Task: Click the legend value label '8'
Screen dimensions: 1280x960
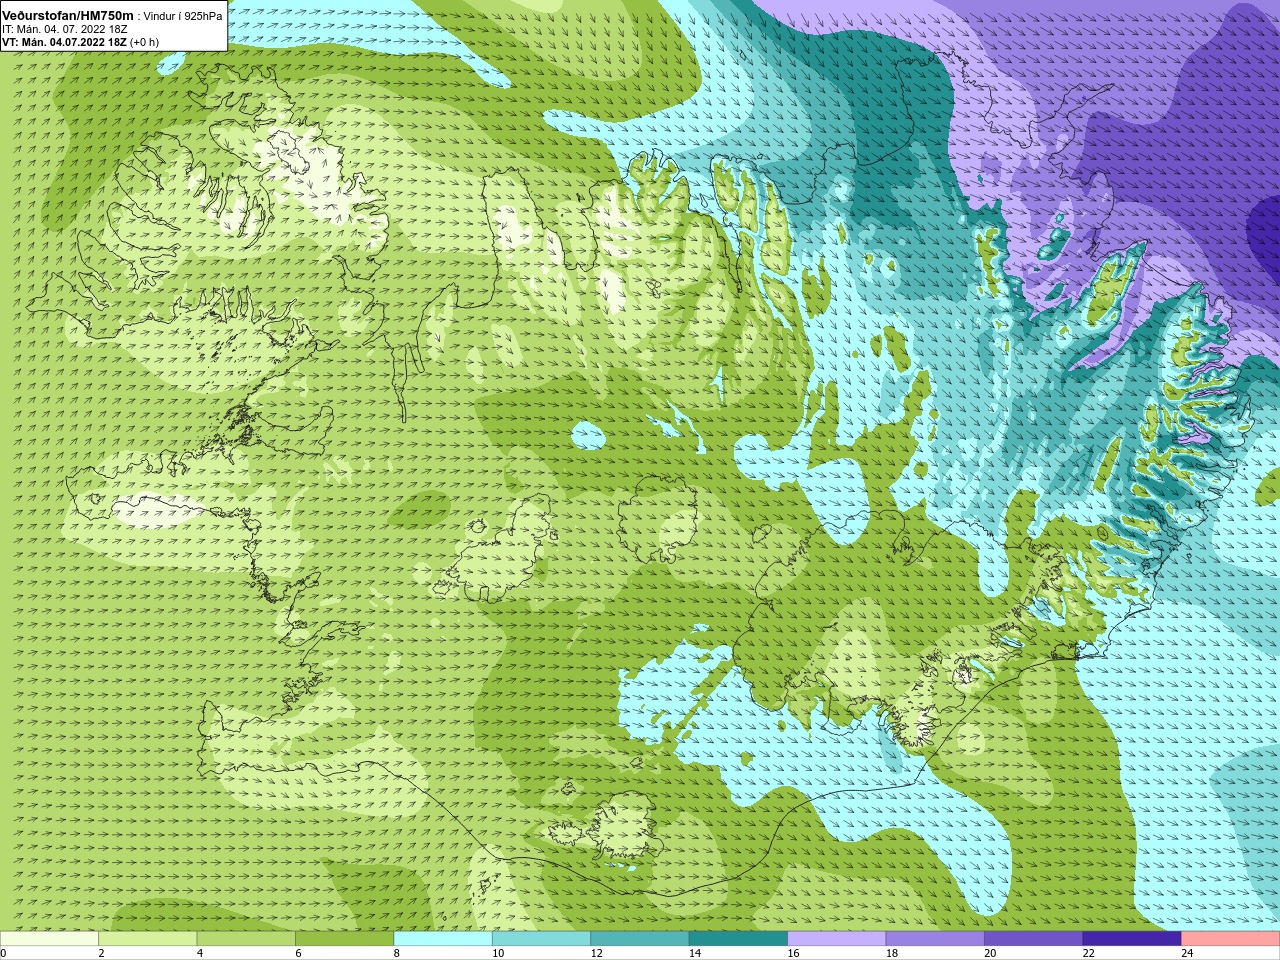Action: [x=397, y=953]
